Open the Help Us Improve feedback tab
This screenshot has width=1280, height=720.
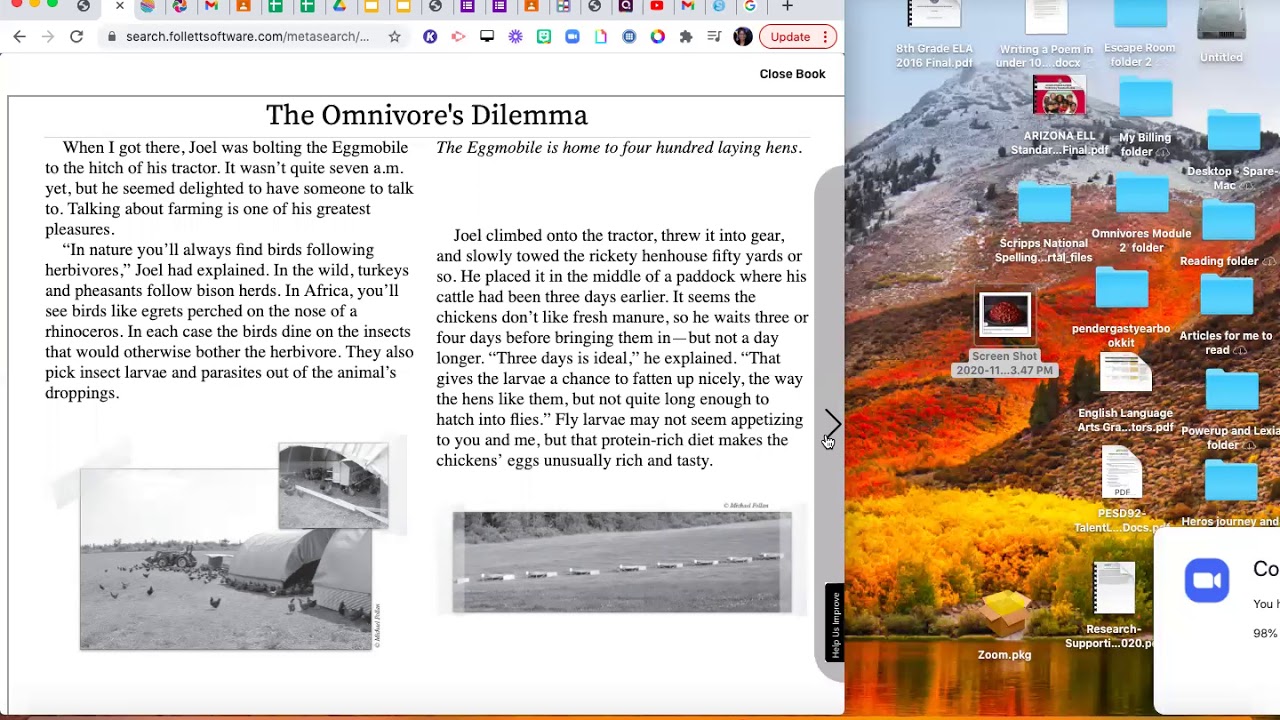point(835,624)
